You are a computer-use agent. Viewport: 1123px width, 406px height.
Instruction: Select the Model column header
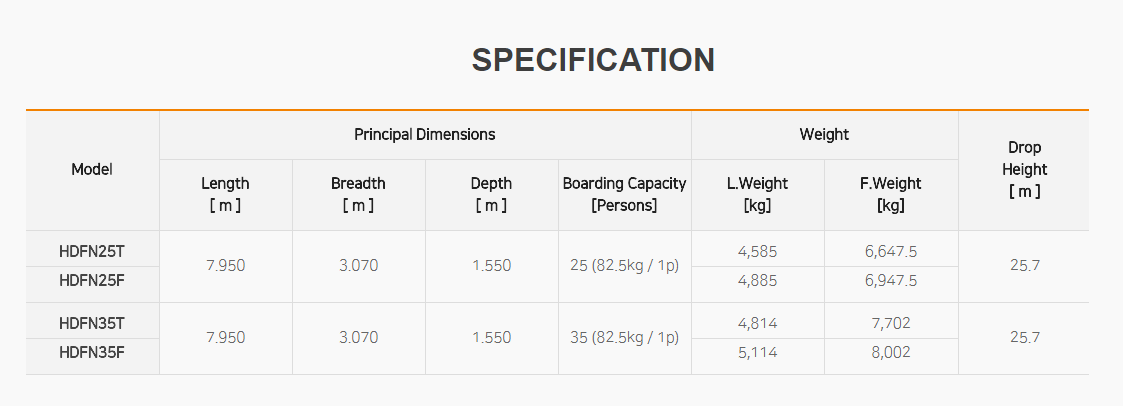click(x=92, y=169)
